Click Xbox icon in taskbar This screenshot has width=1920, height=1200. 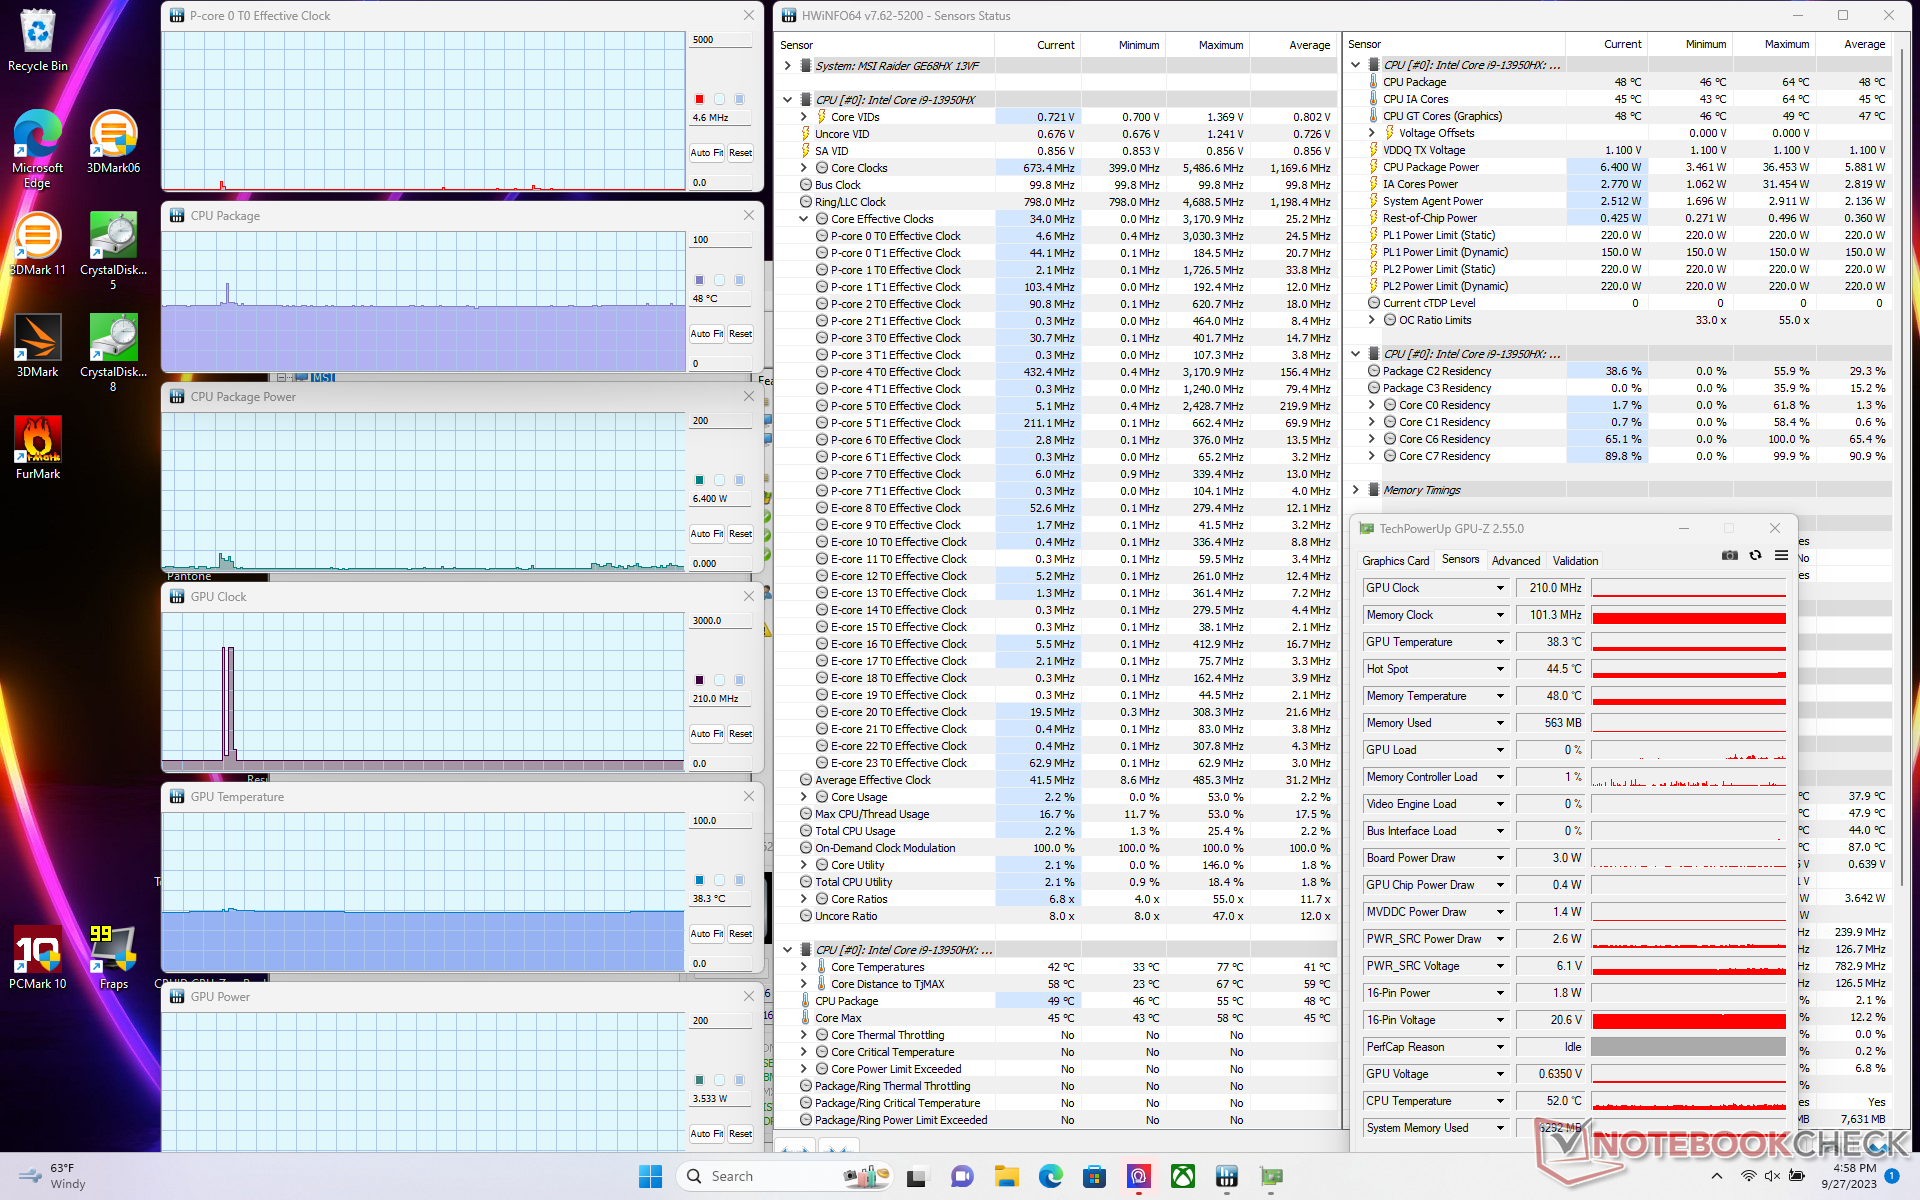[1183, 1176]
